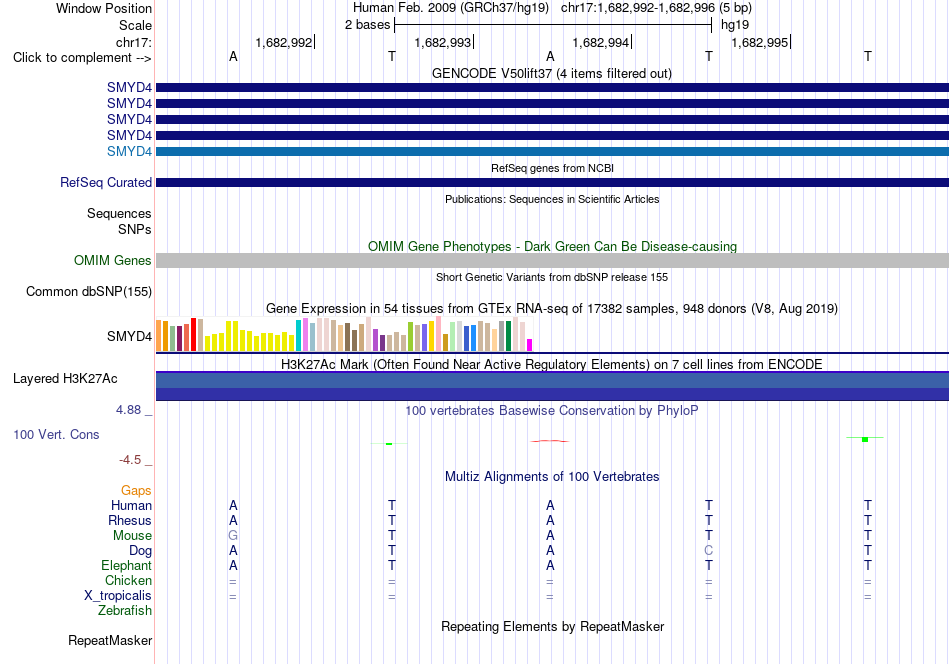Open the RefSeq Curated track label
The width and height of the screenshot is (950, 664).
pyautogui.click(x=106, y=182)
